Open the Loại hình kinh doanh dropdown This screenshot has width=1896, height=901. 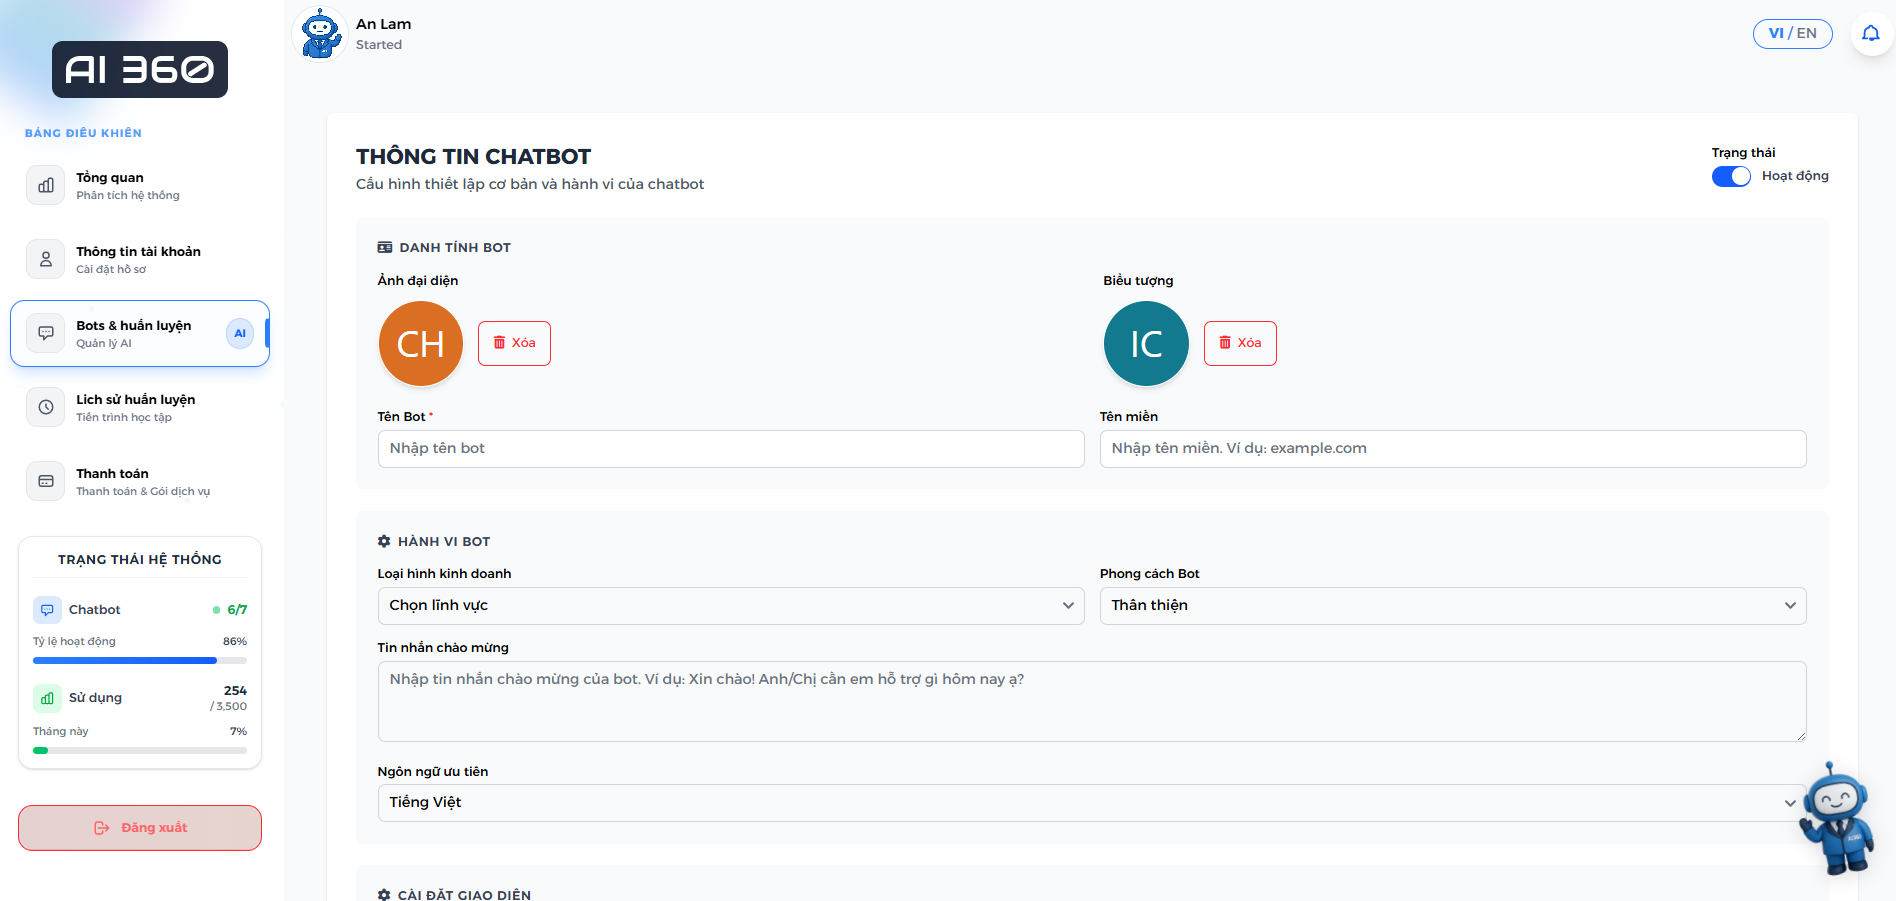(x=730, y=606)
